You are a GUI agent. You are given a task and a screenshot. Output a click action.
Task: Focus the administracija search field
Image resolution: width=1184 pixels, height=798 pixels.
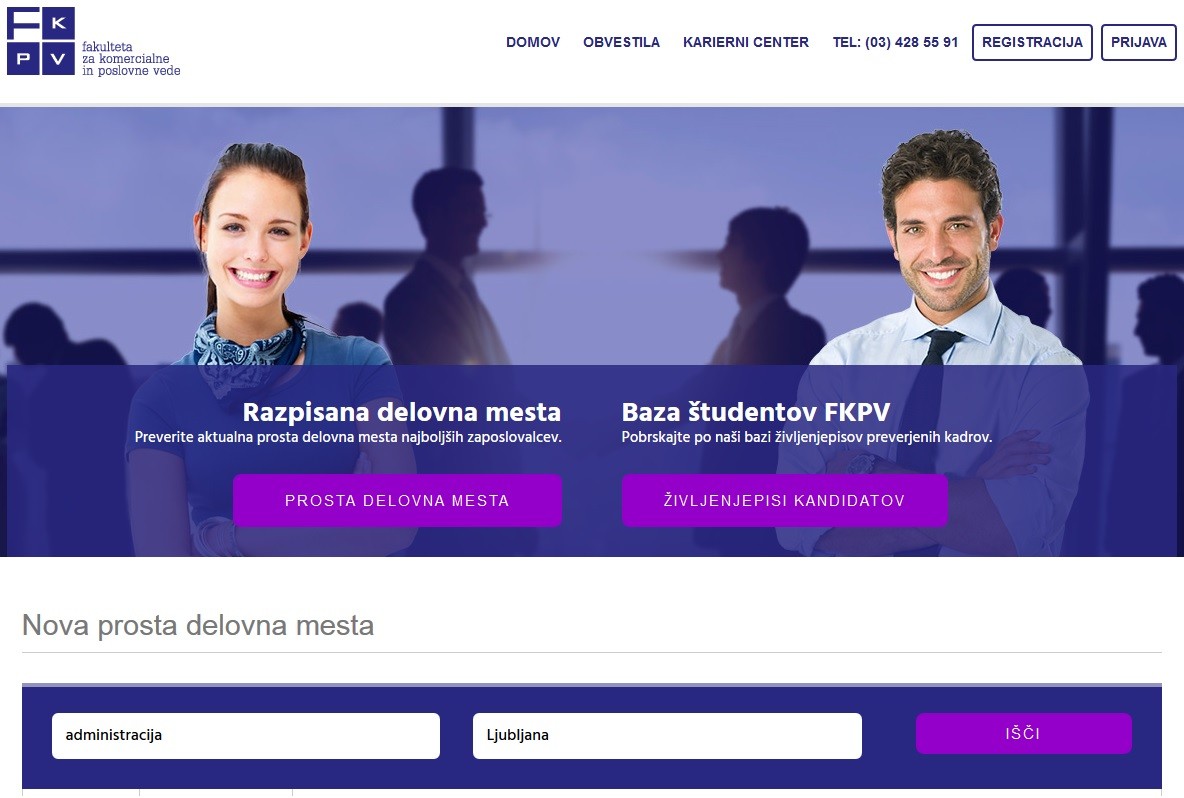point(246,735)
